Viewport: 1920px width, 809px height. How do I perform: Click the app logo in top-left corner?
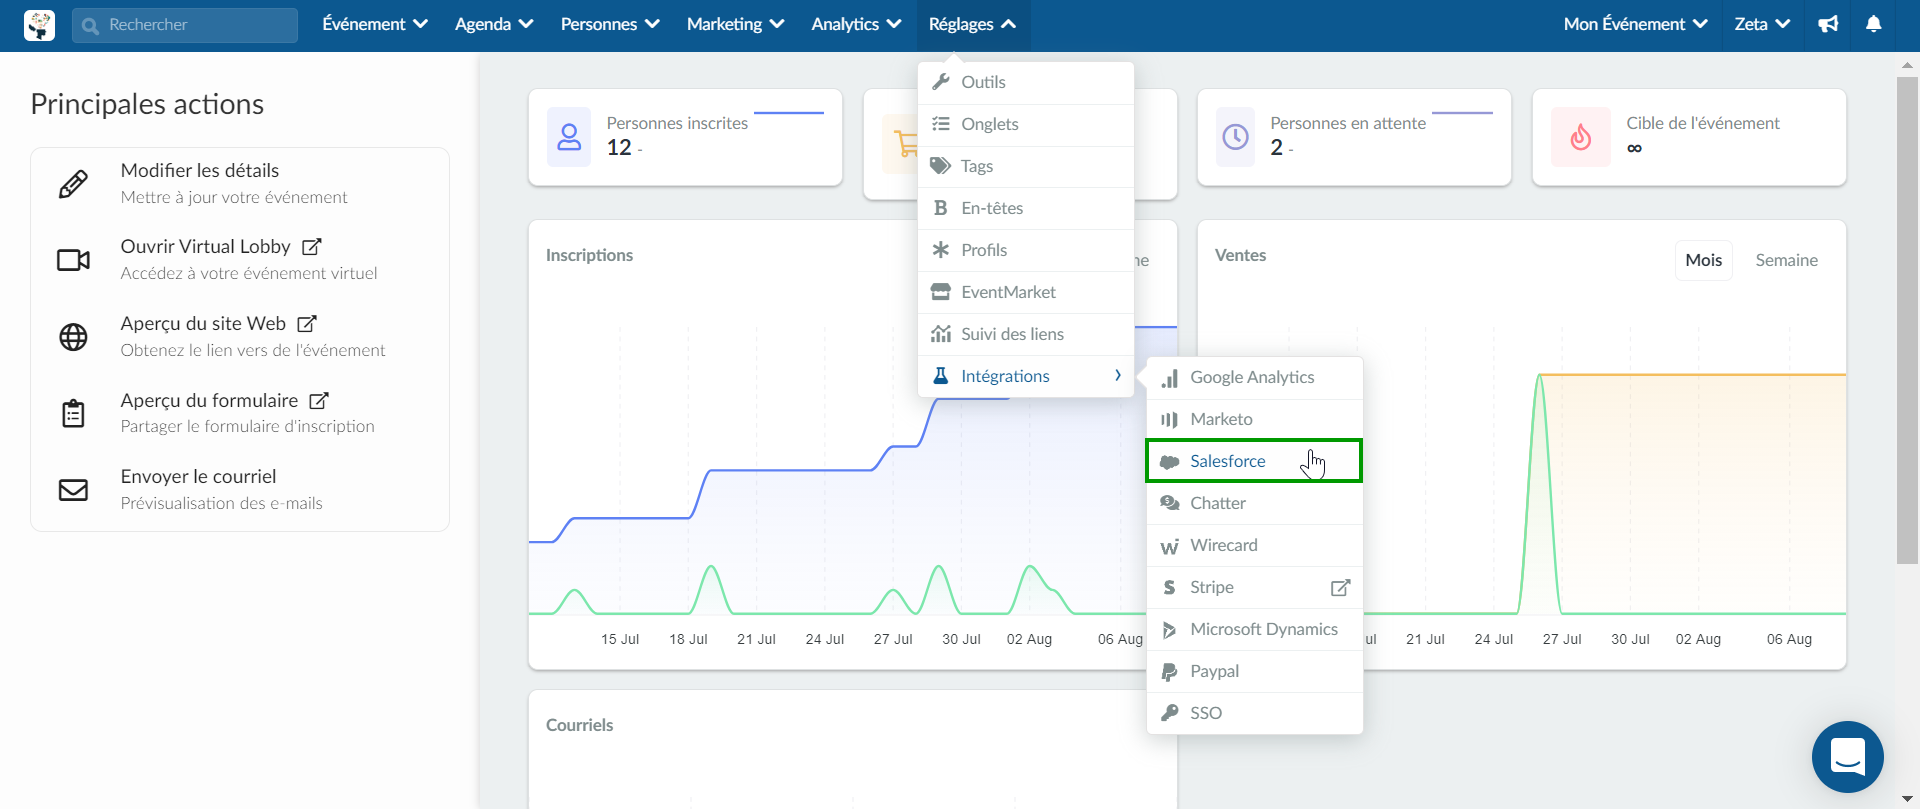(39, 25)
